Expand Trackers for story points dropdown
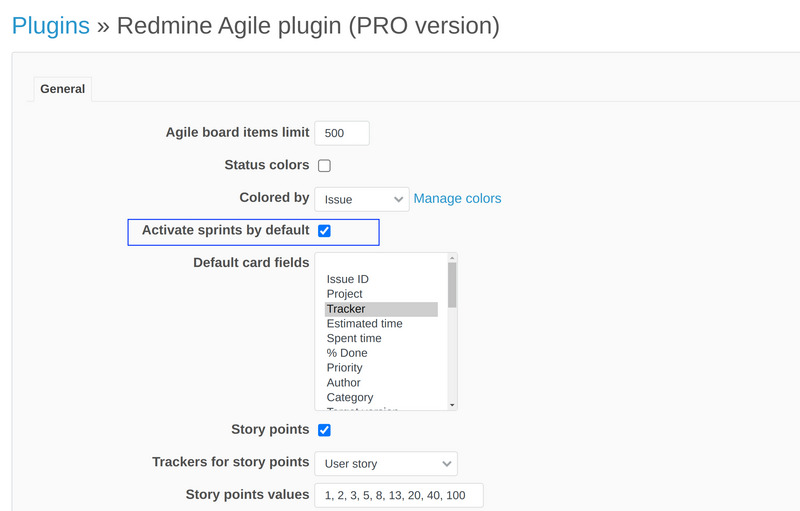The width and height of the screenshot is (800, 511). click(x=386, y=464)
